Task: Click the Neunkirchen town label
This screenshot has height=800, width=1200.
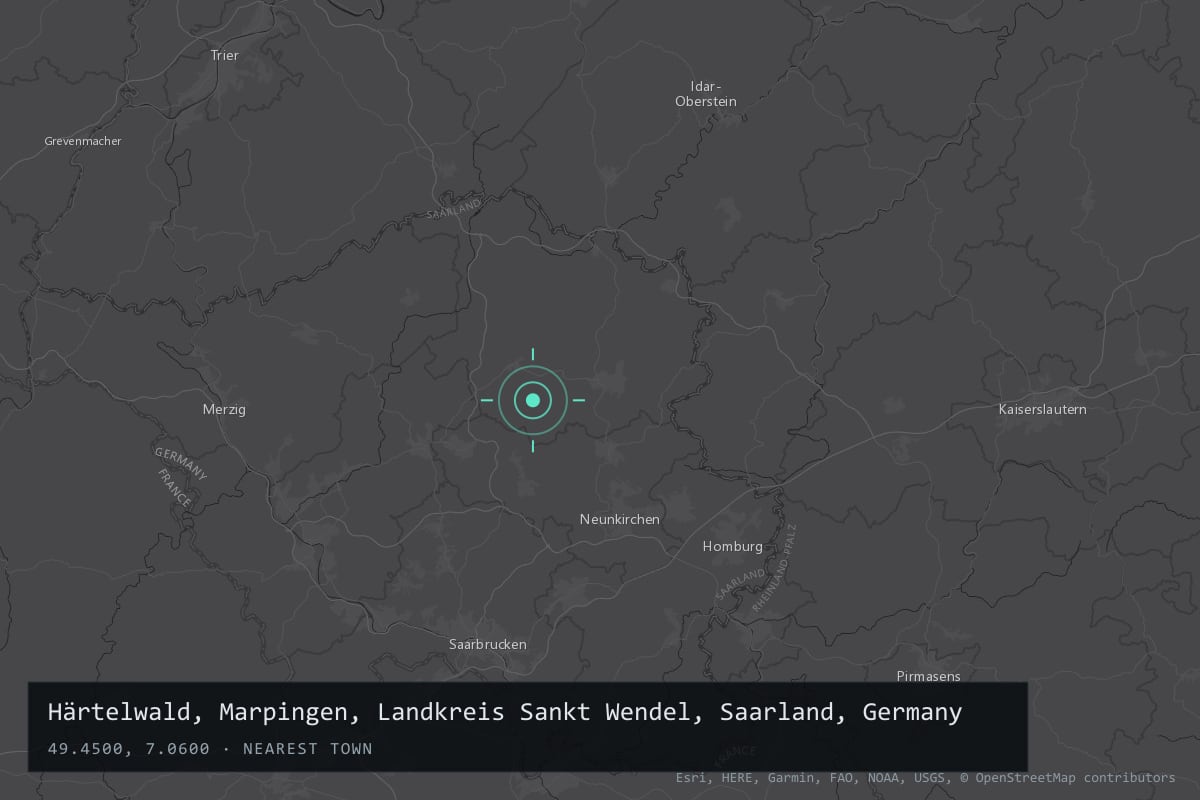Action: click(620, 519)
